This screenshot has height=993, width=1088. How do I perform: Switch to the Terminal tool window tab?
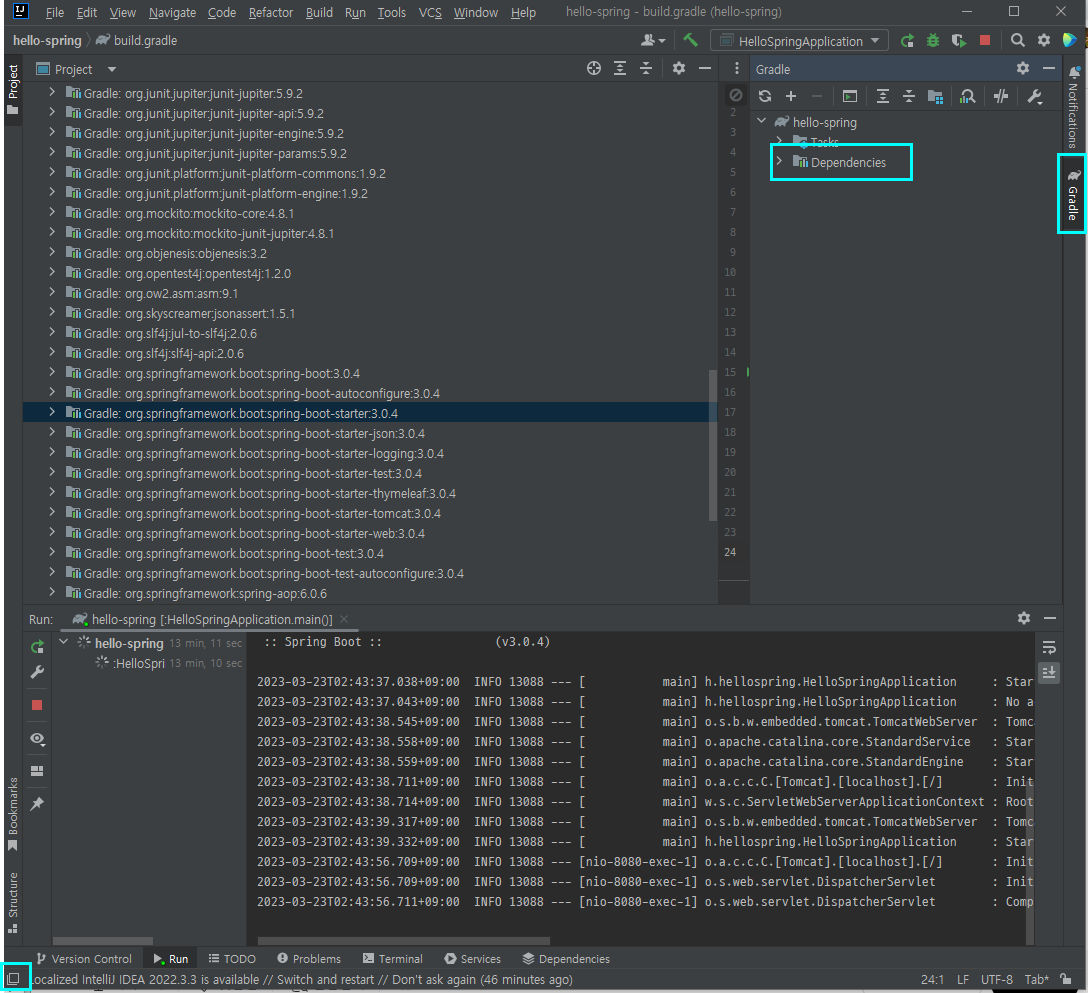(393, 958)
